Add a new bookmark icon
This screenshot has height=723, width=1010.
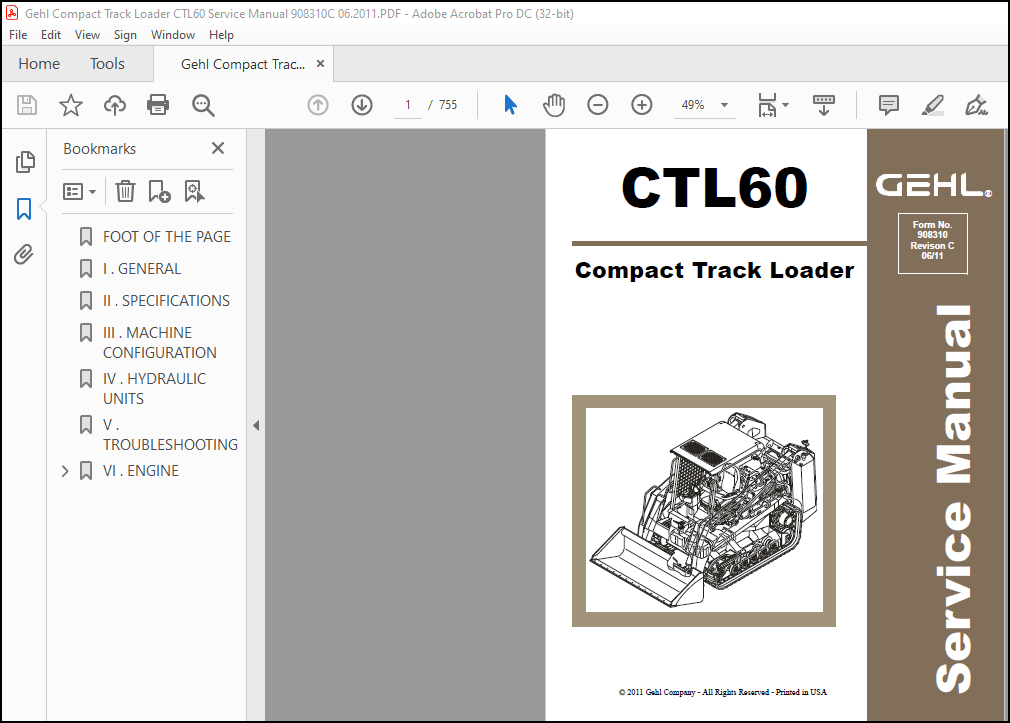(159, 191)
